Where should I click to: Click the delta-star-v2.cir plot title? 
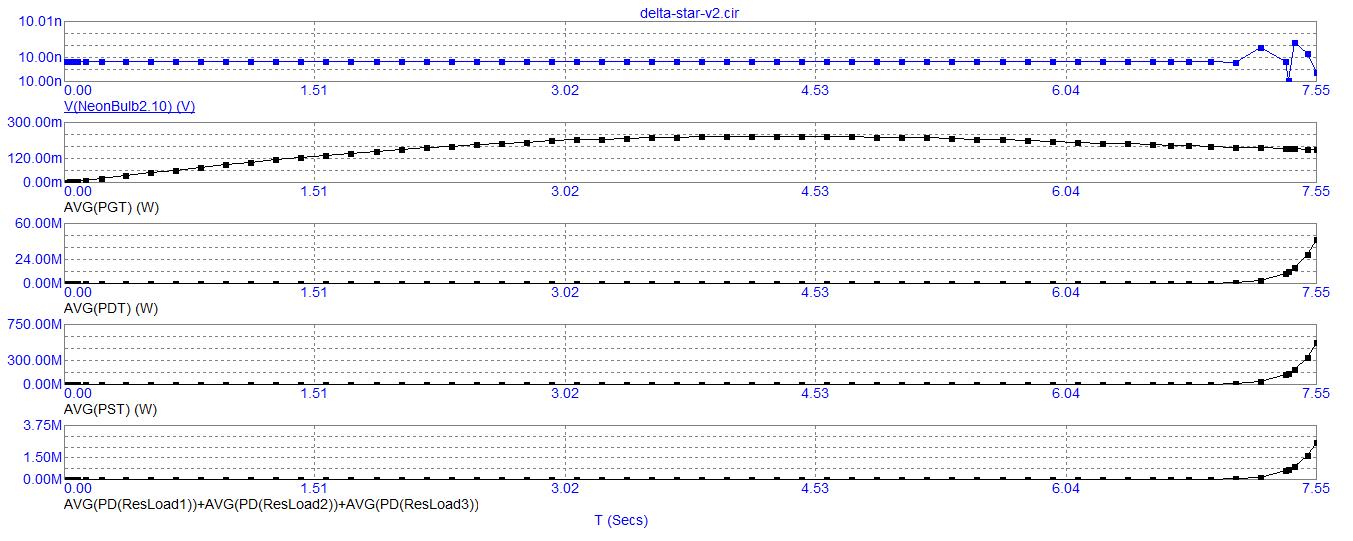[690, 12]
